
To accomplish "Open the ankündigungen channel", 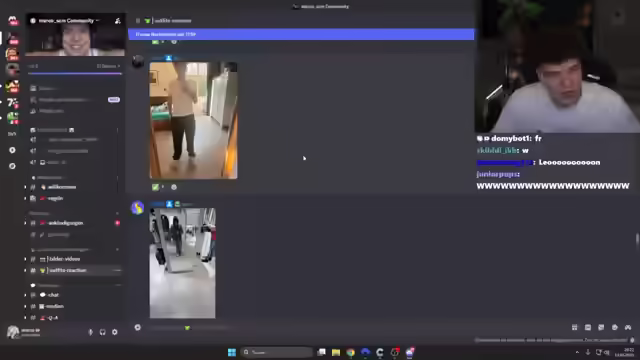I will coord(66,223).
